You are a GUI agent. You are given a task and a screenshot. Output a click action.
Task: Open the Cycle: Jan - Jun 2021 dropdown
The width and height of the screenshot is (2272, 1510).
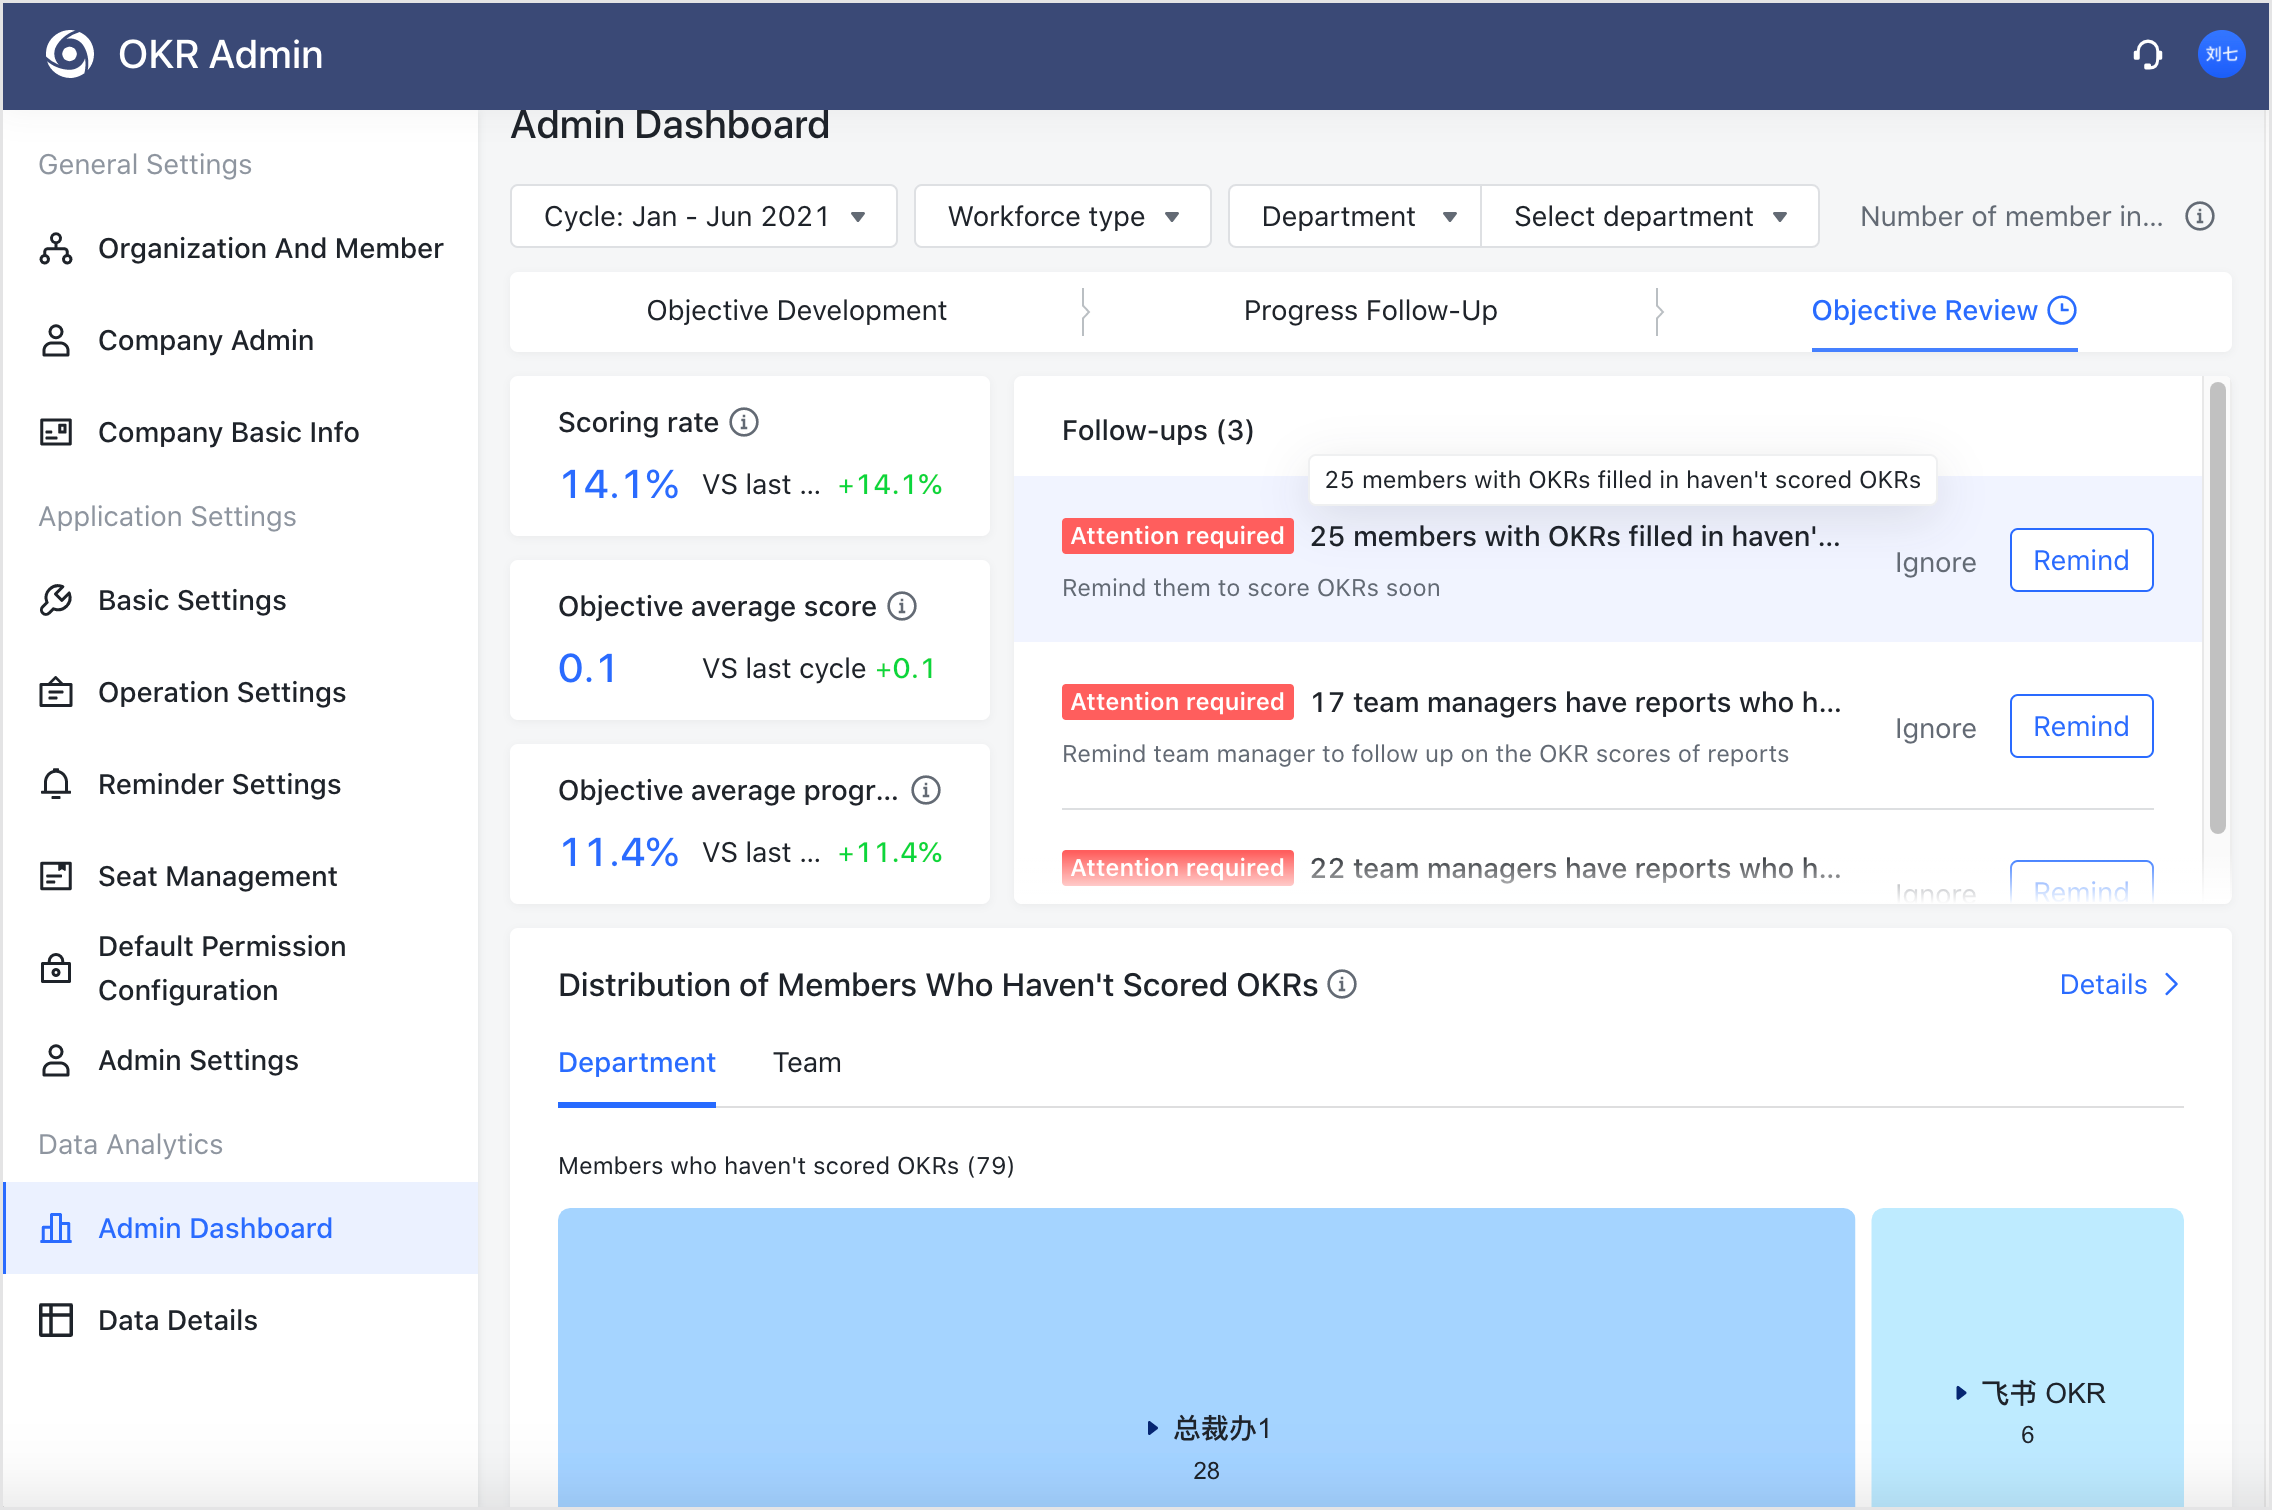[x=703, y=216]
